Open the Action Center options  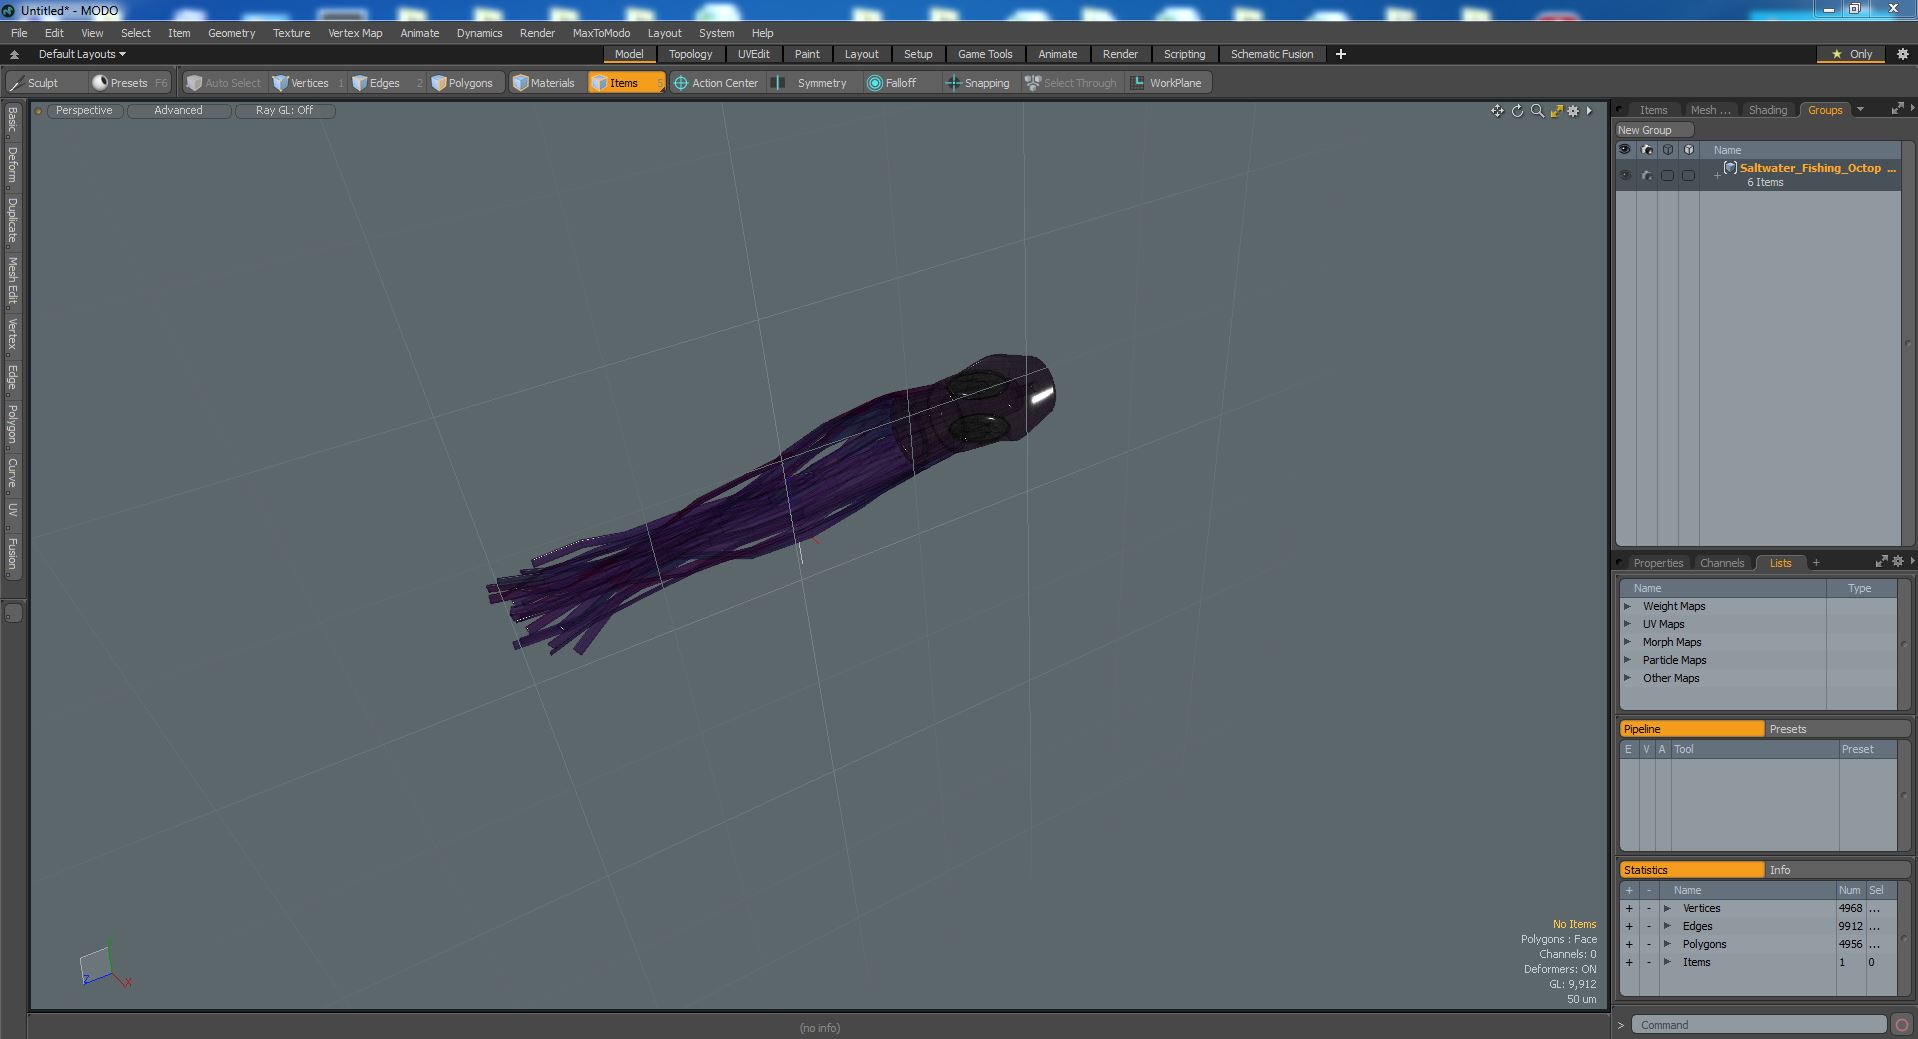pyautogui.click(x=716, y=83)
